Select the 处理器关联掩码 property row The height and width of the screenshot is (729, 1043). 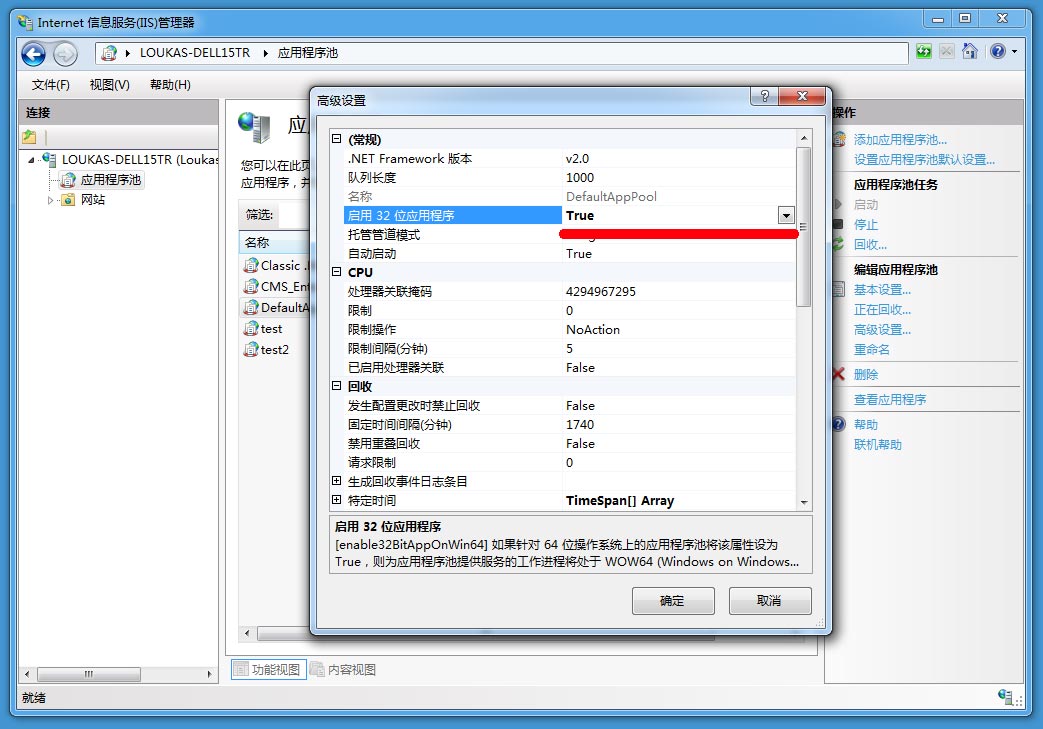(x=569, y=291)
